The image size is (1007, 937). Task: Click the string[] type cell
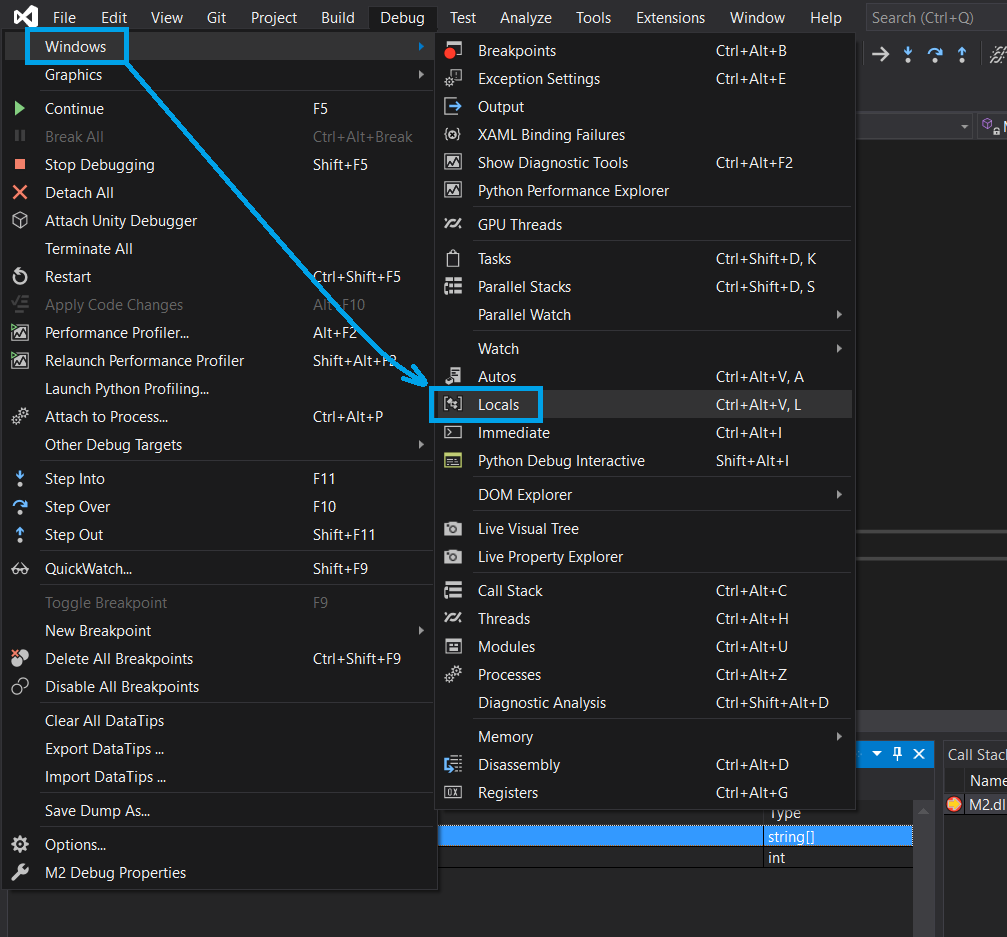coord(837,836)
